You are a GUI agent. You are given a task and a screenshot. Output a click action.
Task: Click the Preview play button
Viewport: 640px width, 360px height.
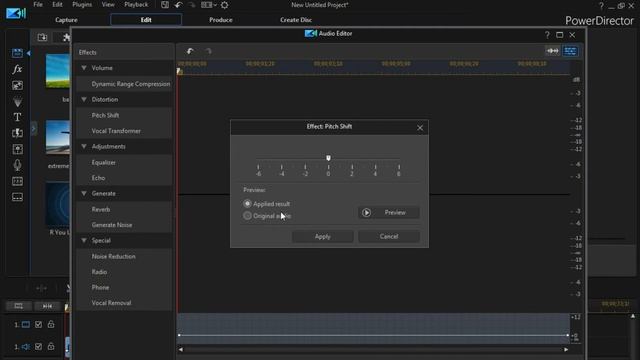[389, 212]
